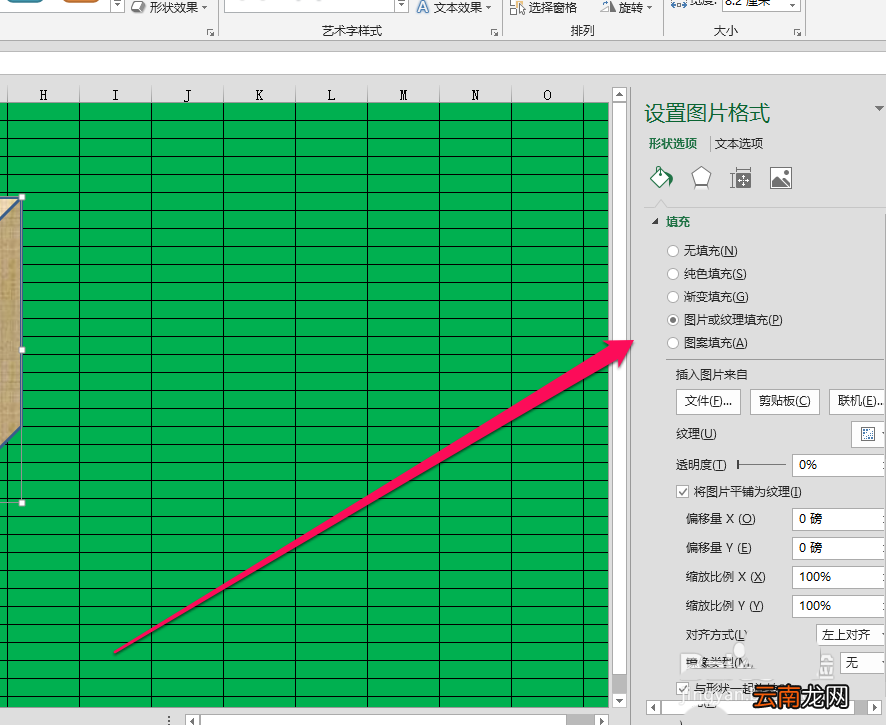The width and height of the screenshot is (886, 725).
Task: Click the width 8.2 厘米 field
Action: [x=754, y=4]
